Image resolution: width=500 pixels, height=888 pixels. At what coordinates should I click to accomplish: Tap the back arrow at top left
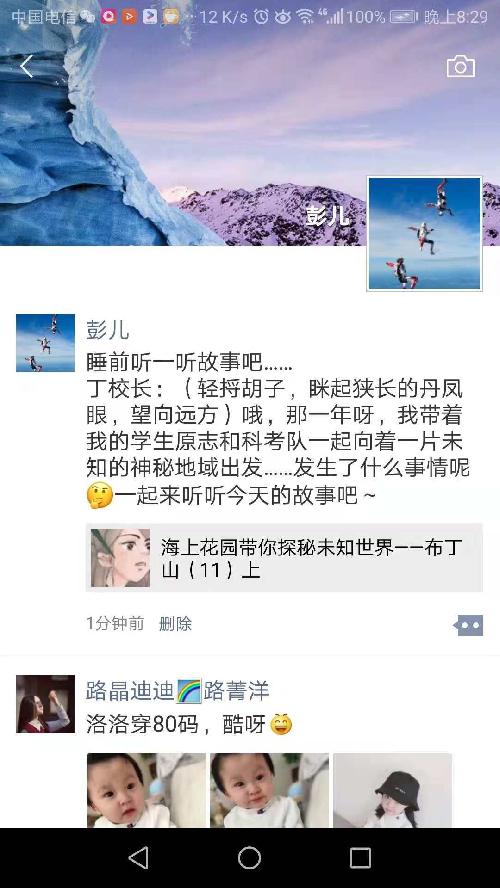pyautogui.click(x=27, y=67)
